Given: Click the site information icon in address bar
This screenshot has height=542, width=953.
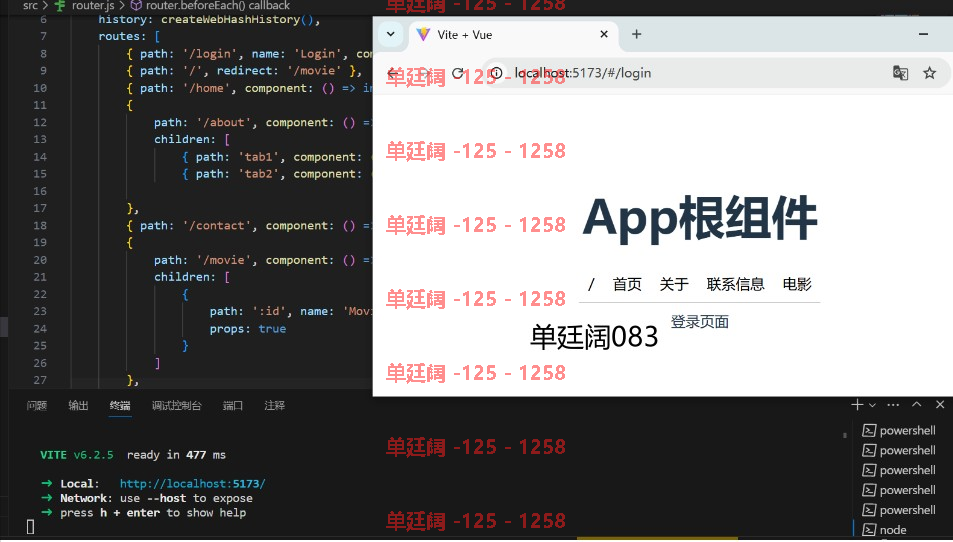Looking at the screenshot, I should point(496,74).
